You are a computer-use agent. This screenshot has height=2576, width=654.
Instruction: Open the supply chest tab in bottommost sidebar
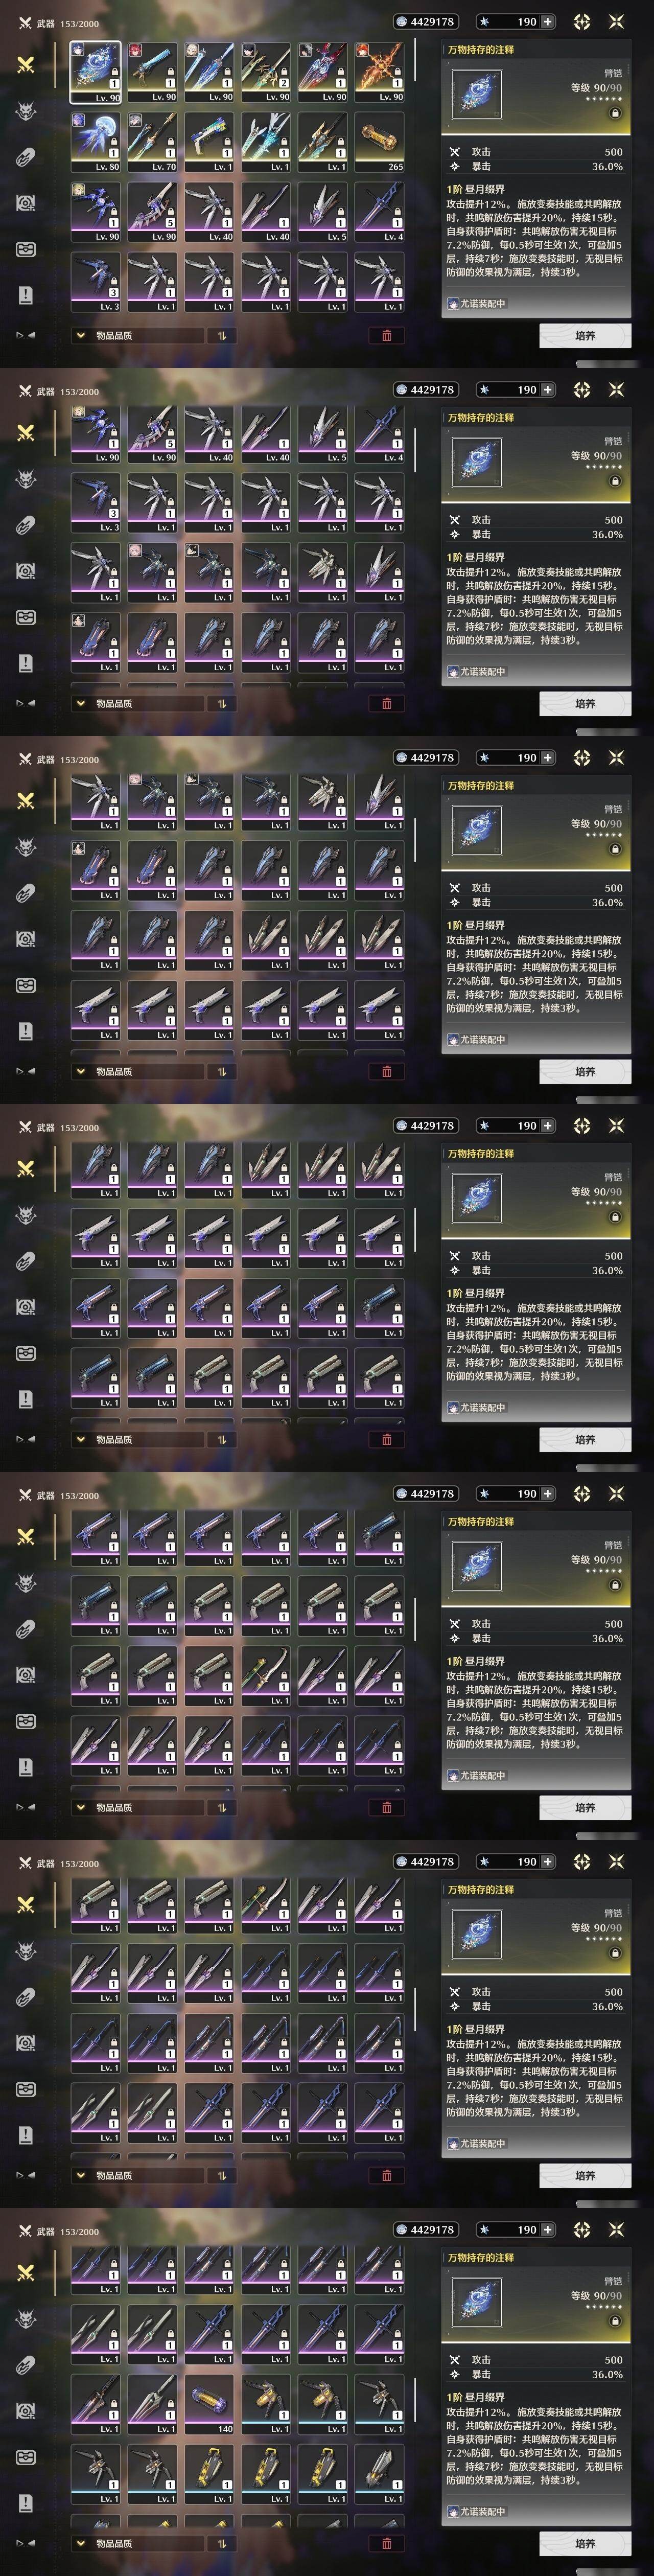pos(26,2457)
